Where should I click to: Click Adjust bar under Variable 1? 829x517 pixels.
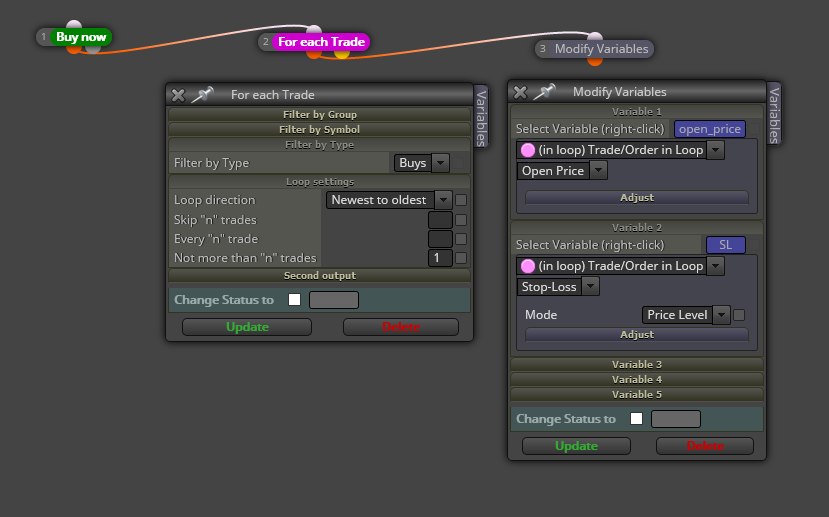pos(637,197)
